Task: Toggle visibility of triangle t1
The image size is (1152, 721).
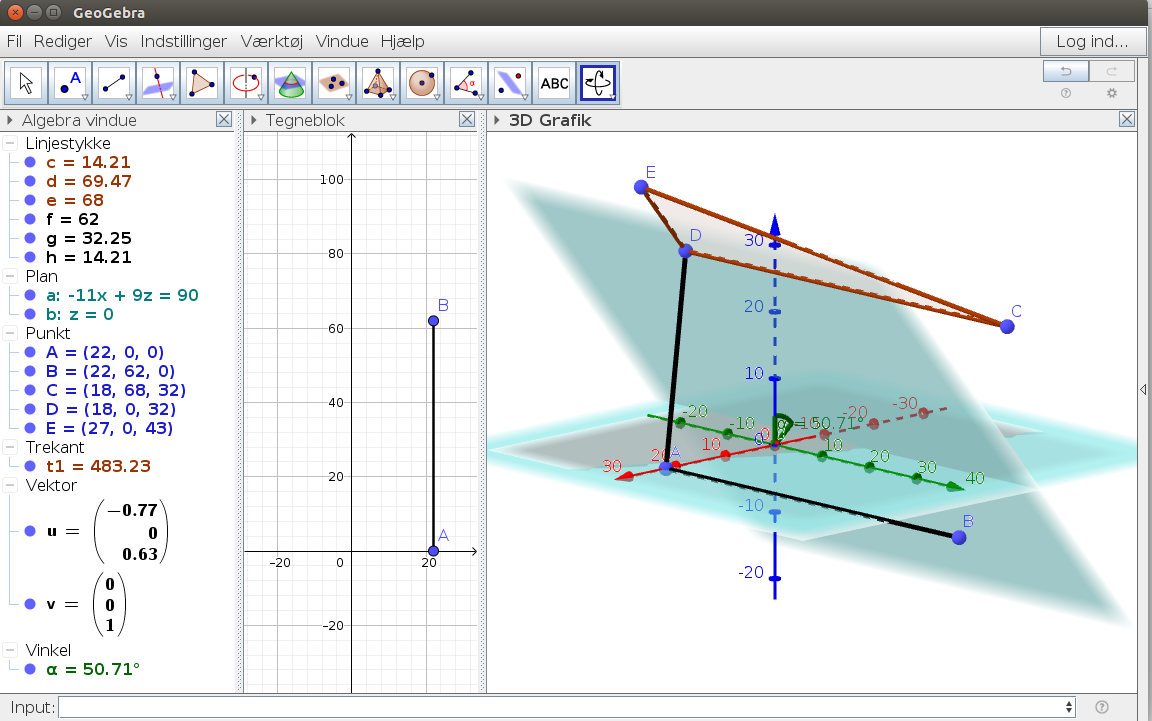Action: [x=30, y=466]
